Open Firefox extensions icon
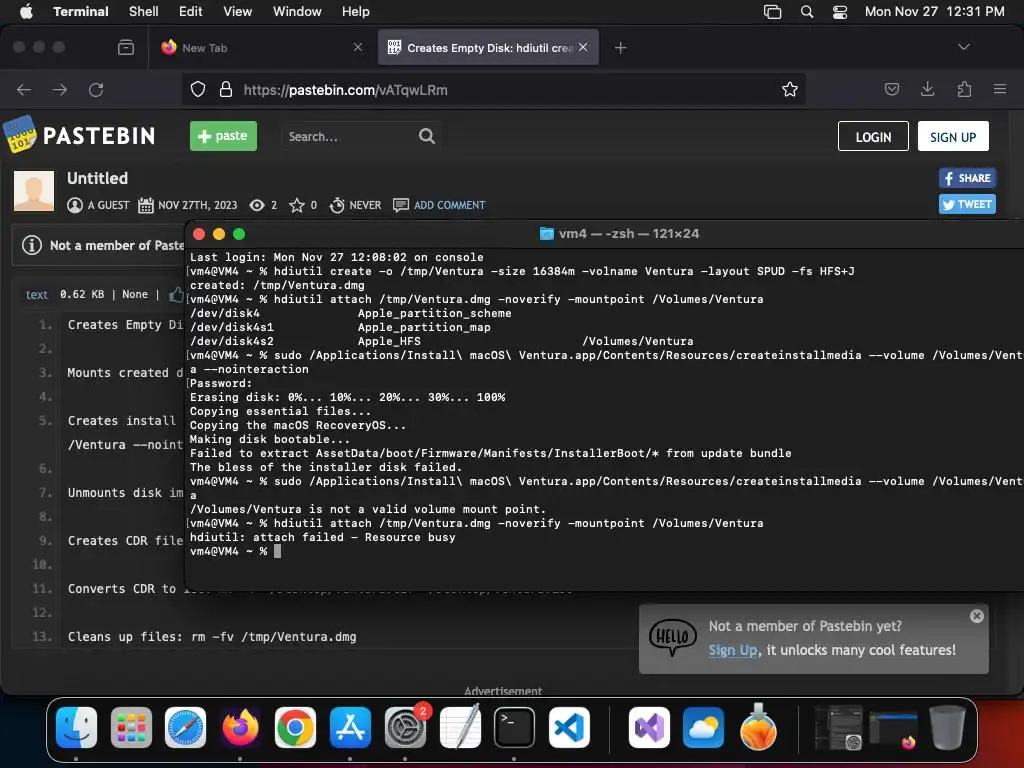Screen dimensions: 1024x768 (964, 89)
